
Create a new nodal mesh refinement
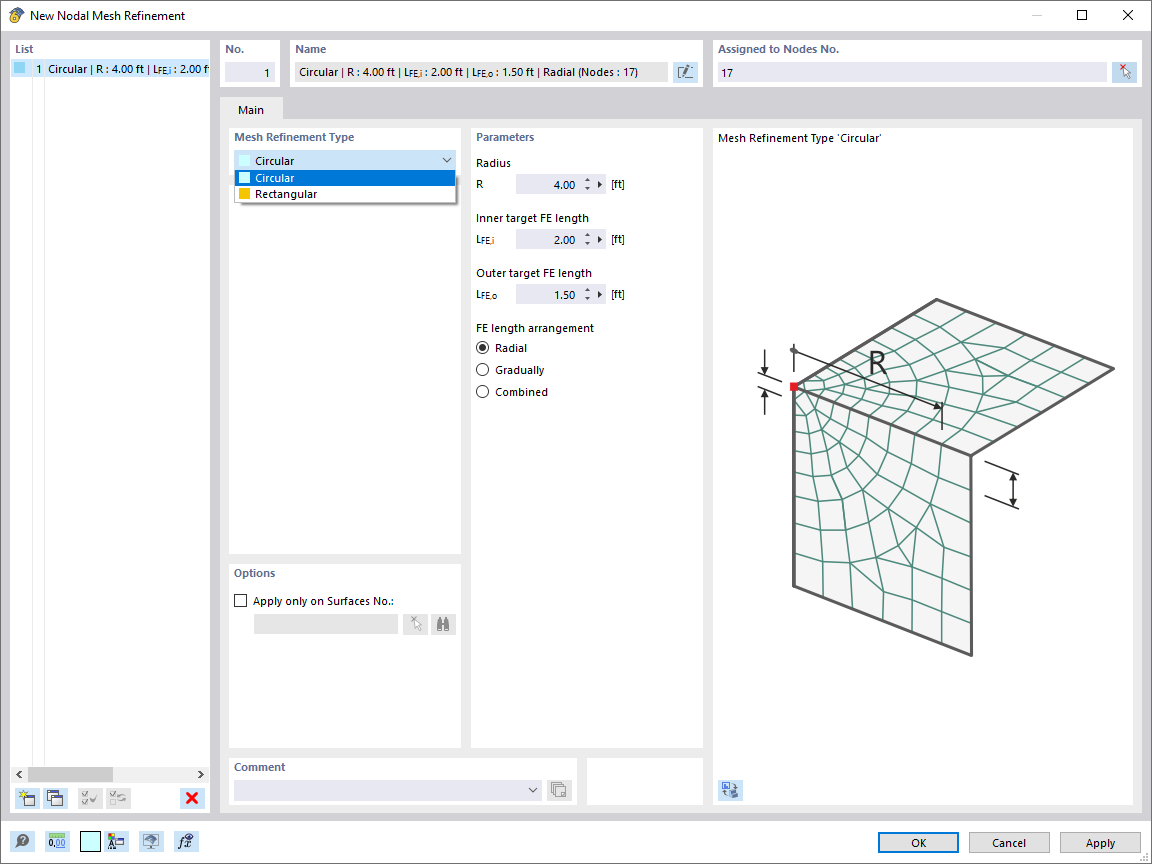tap(25, 798)
